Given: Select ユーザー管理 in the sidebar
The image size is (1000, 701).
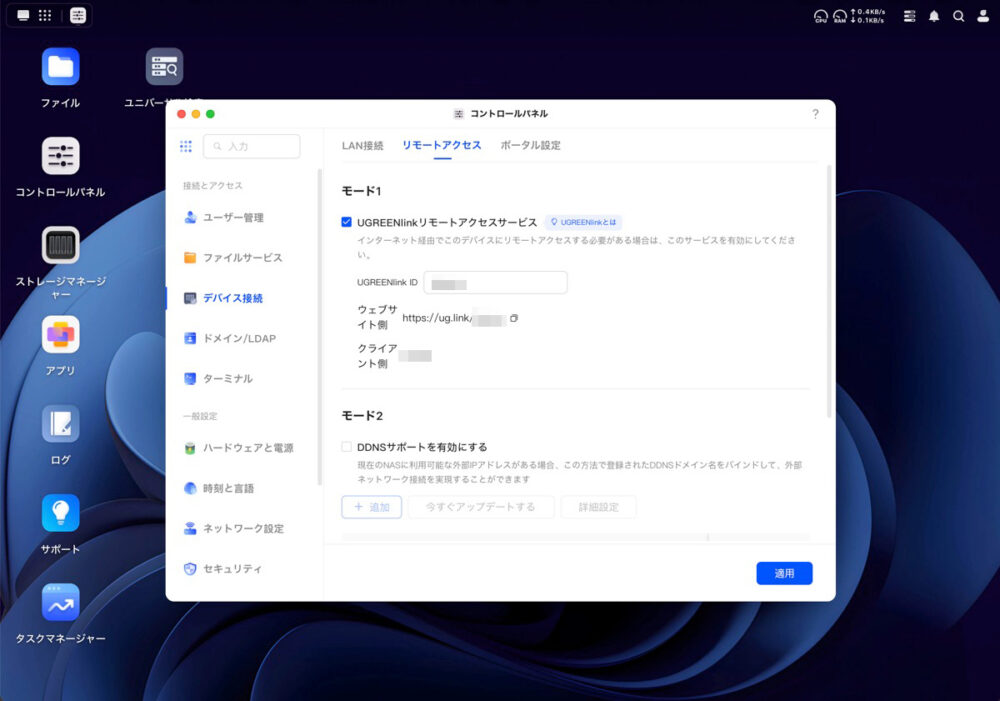Looking at the screenshot, I should [x=233, y=217].
